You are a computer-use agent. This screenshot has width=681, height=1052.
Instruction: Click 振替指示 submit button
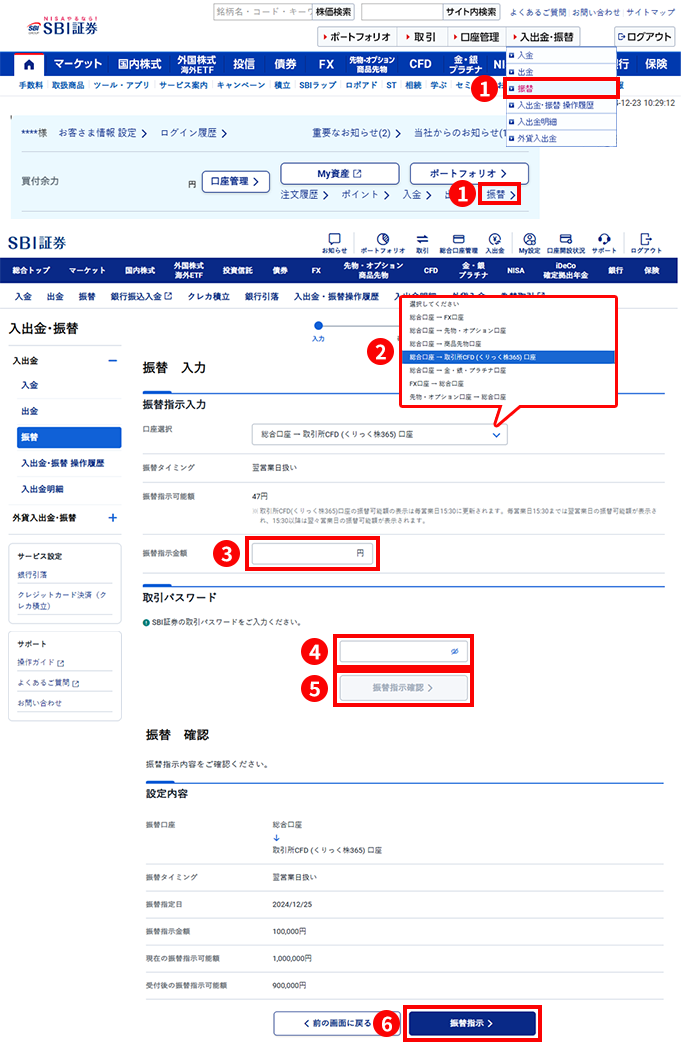pos(472,1023)
